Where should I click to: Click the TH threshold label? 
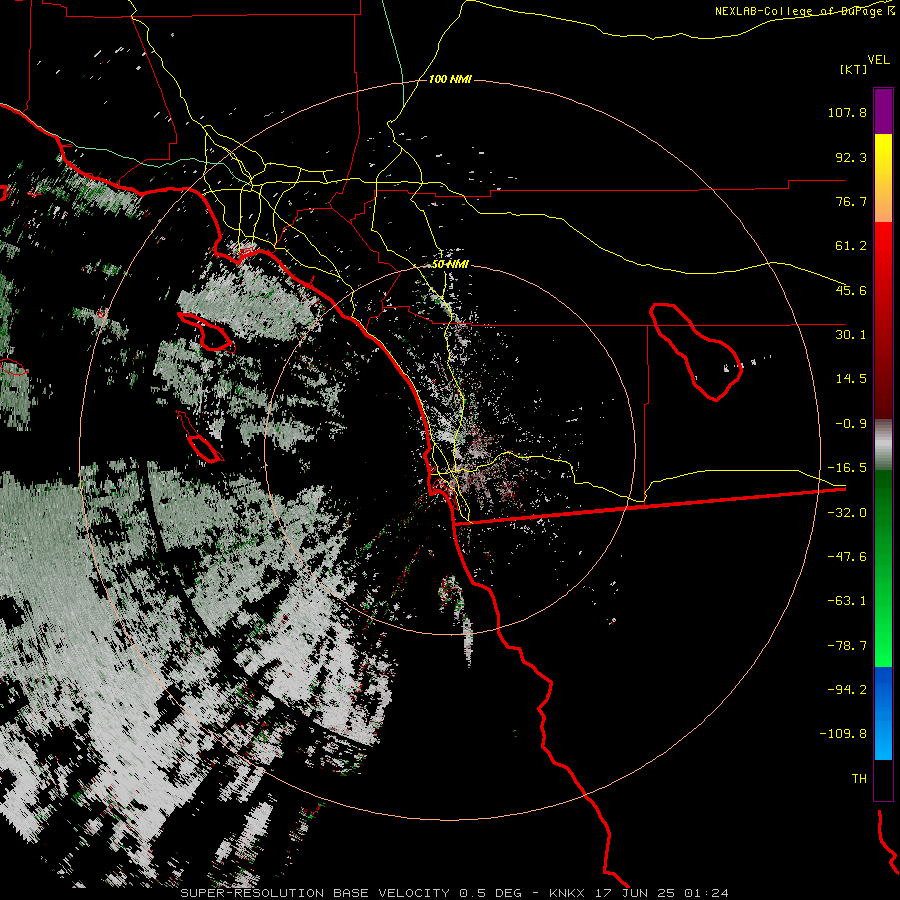859,779
